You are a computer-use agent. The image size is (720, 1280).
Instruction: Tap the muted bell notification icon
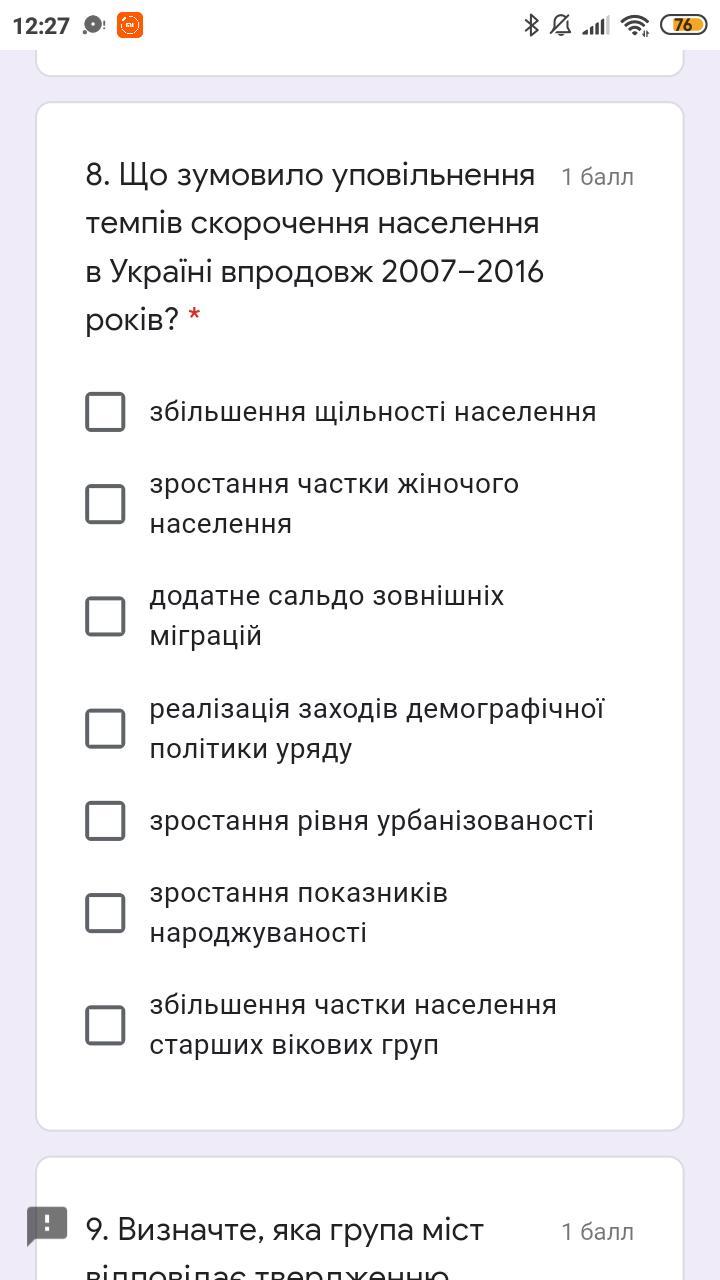pos(561,25)
